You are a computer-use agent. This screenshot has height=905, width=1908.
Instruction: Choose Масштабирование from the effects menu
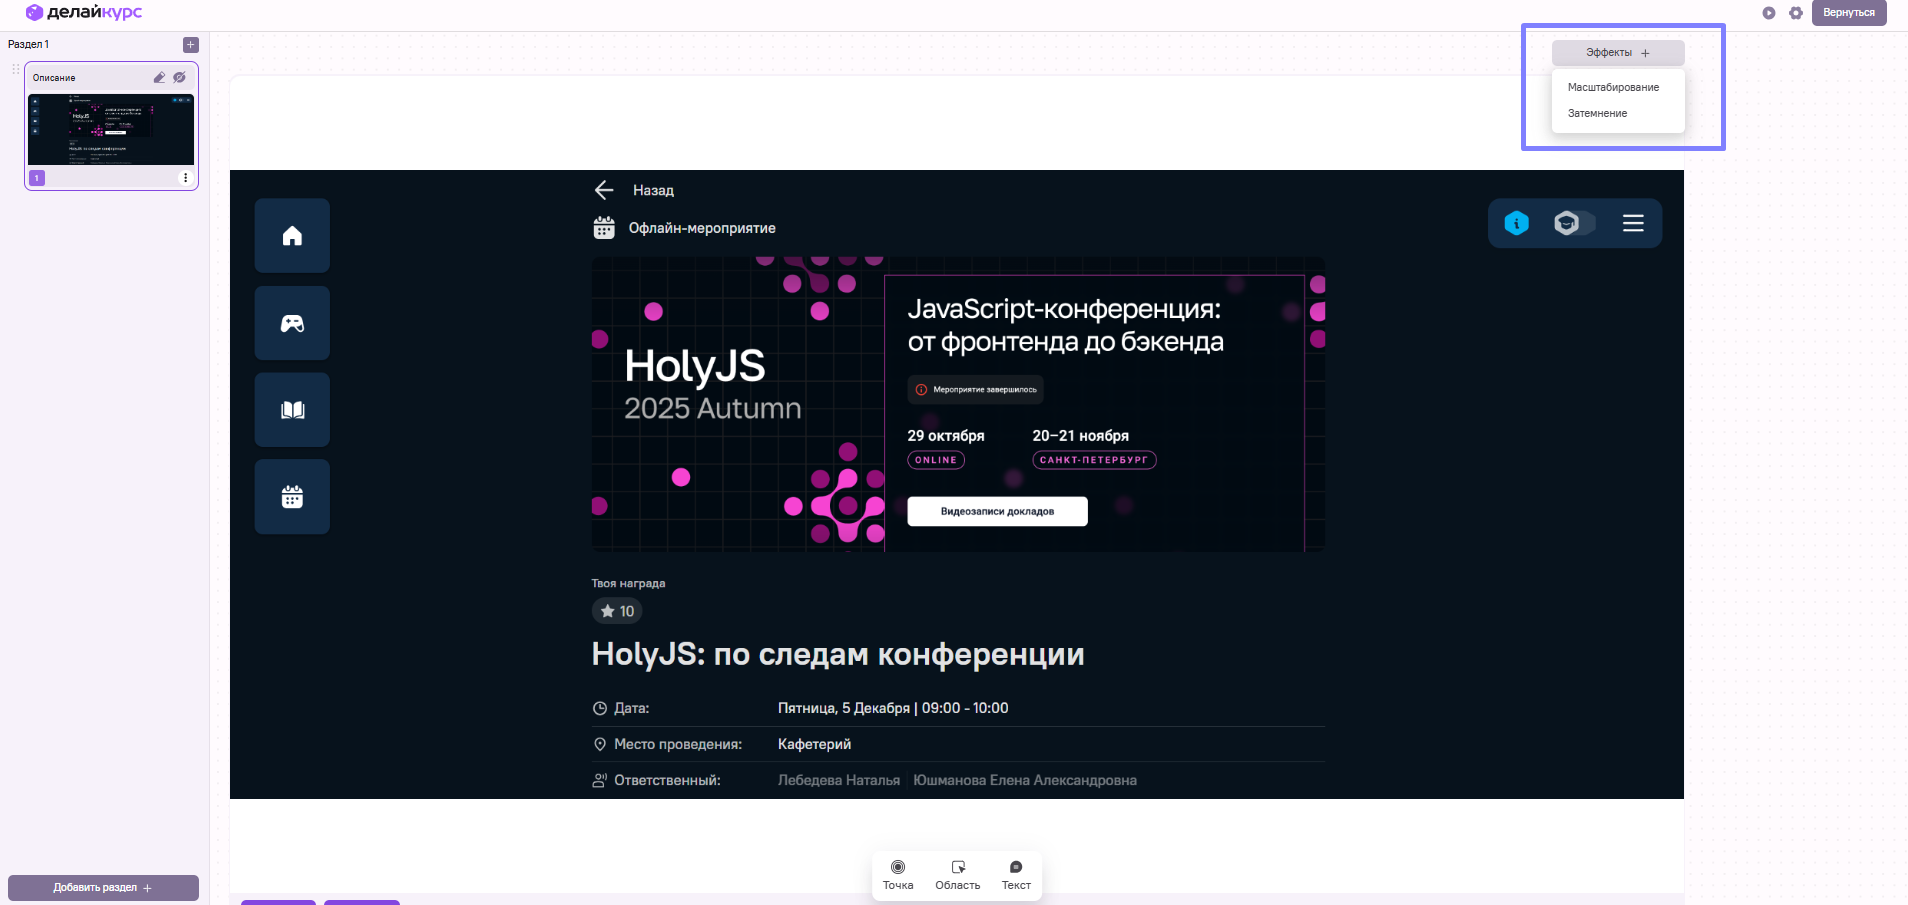(x=1613, y=87)
